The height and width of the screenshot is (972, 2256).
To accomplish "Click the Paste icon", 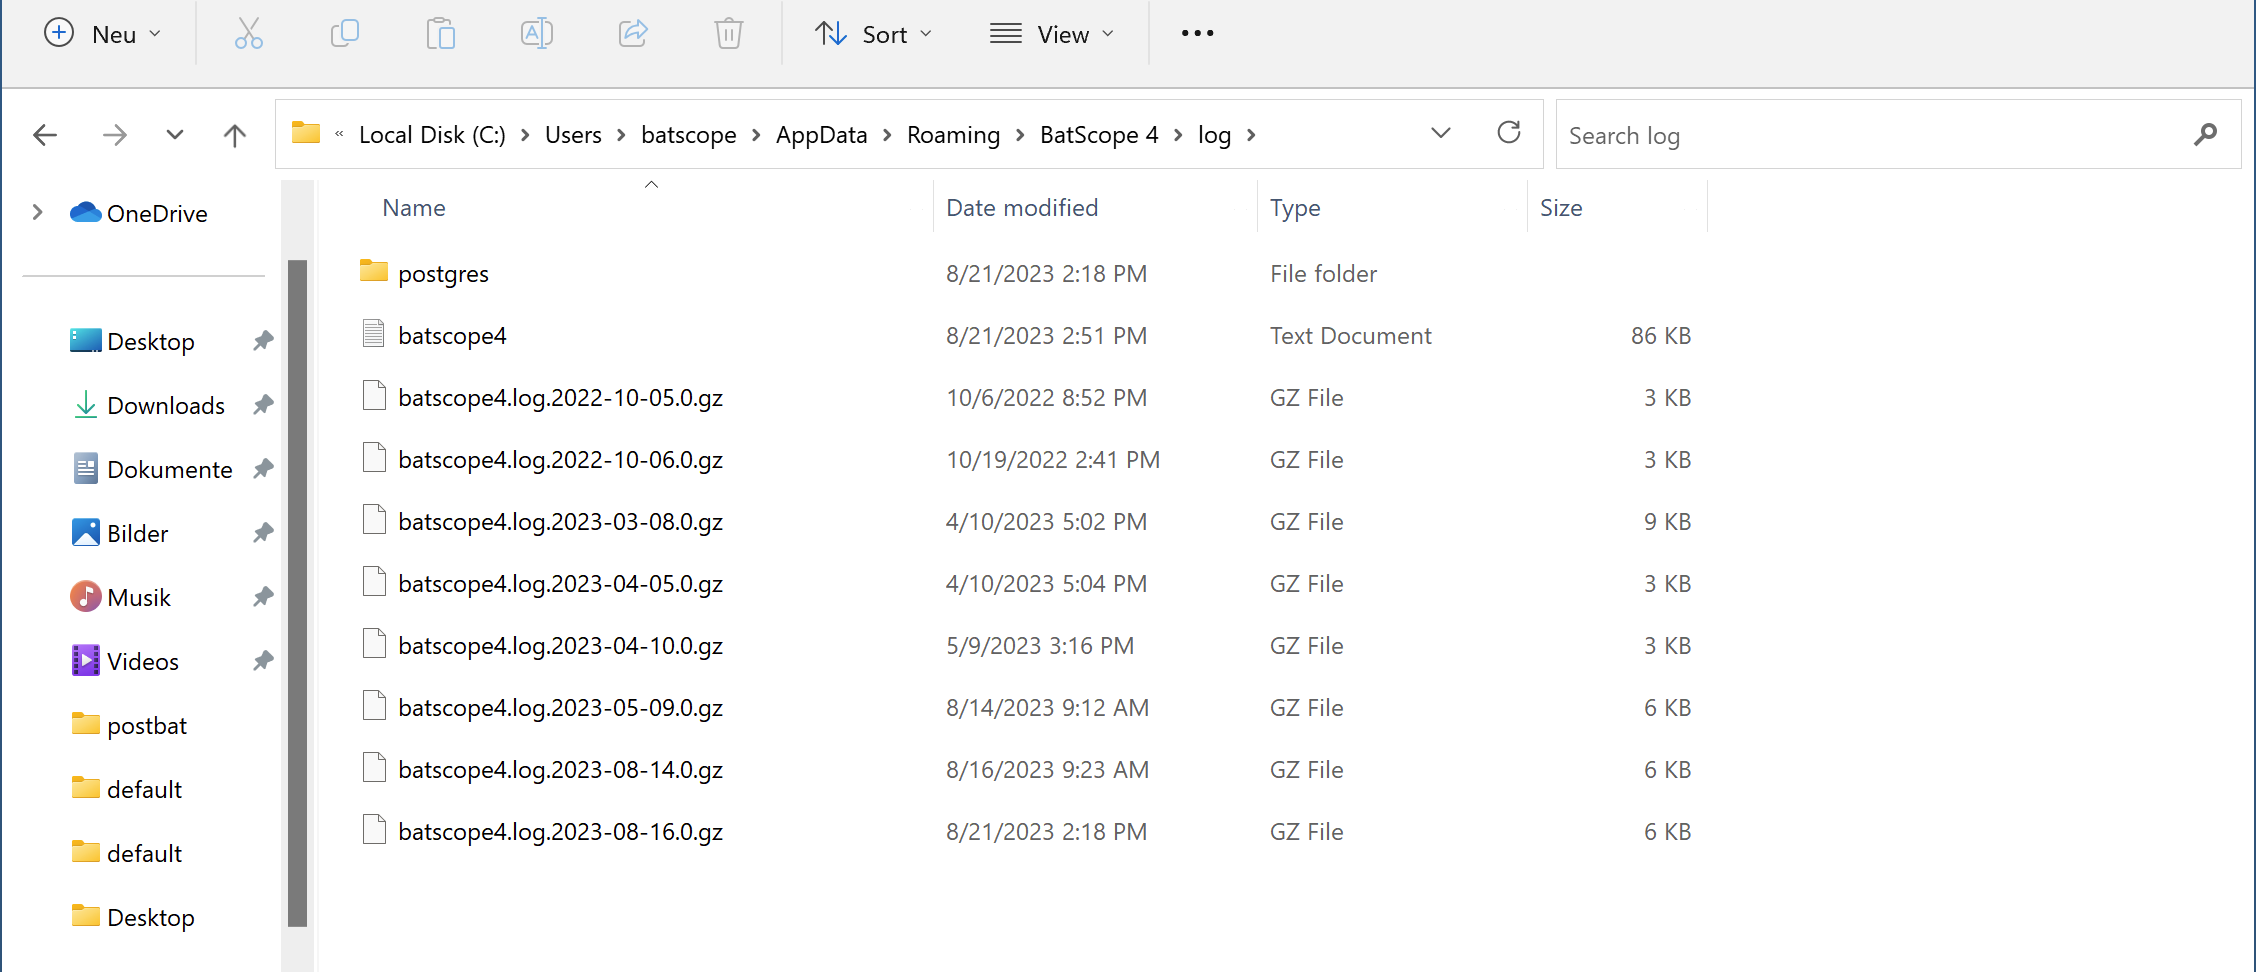I will 440,33.
